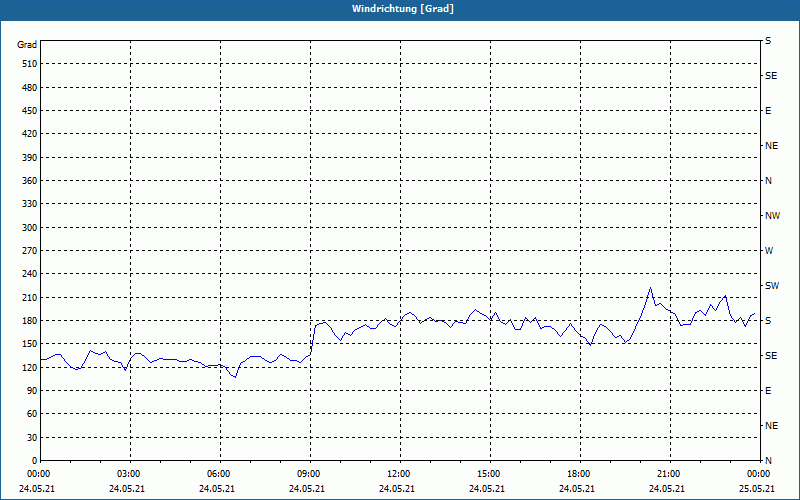Click the 270 y-axis label
800x500 pixels.
30,251
